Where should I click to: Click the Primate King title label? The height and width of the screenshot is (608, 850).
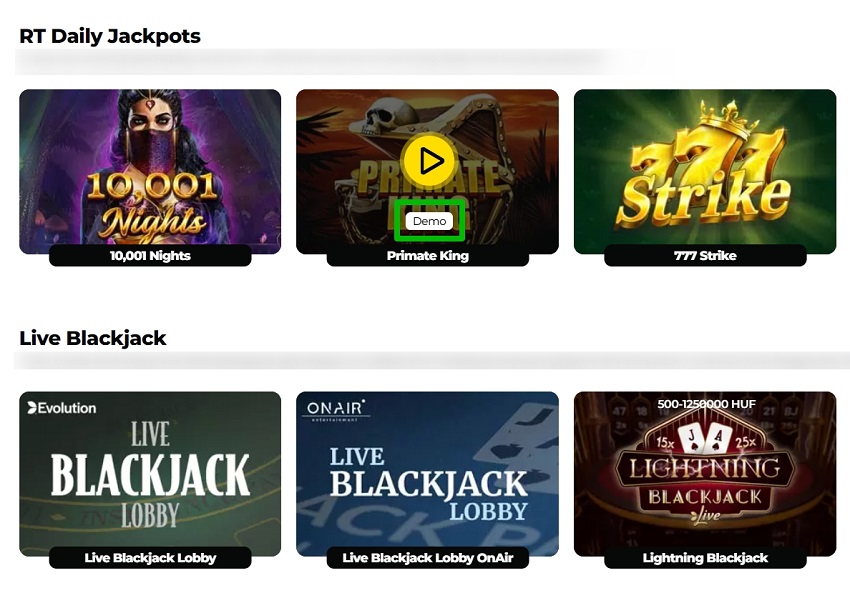pos(428,256)
